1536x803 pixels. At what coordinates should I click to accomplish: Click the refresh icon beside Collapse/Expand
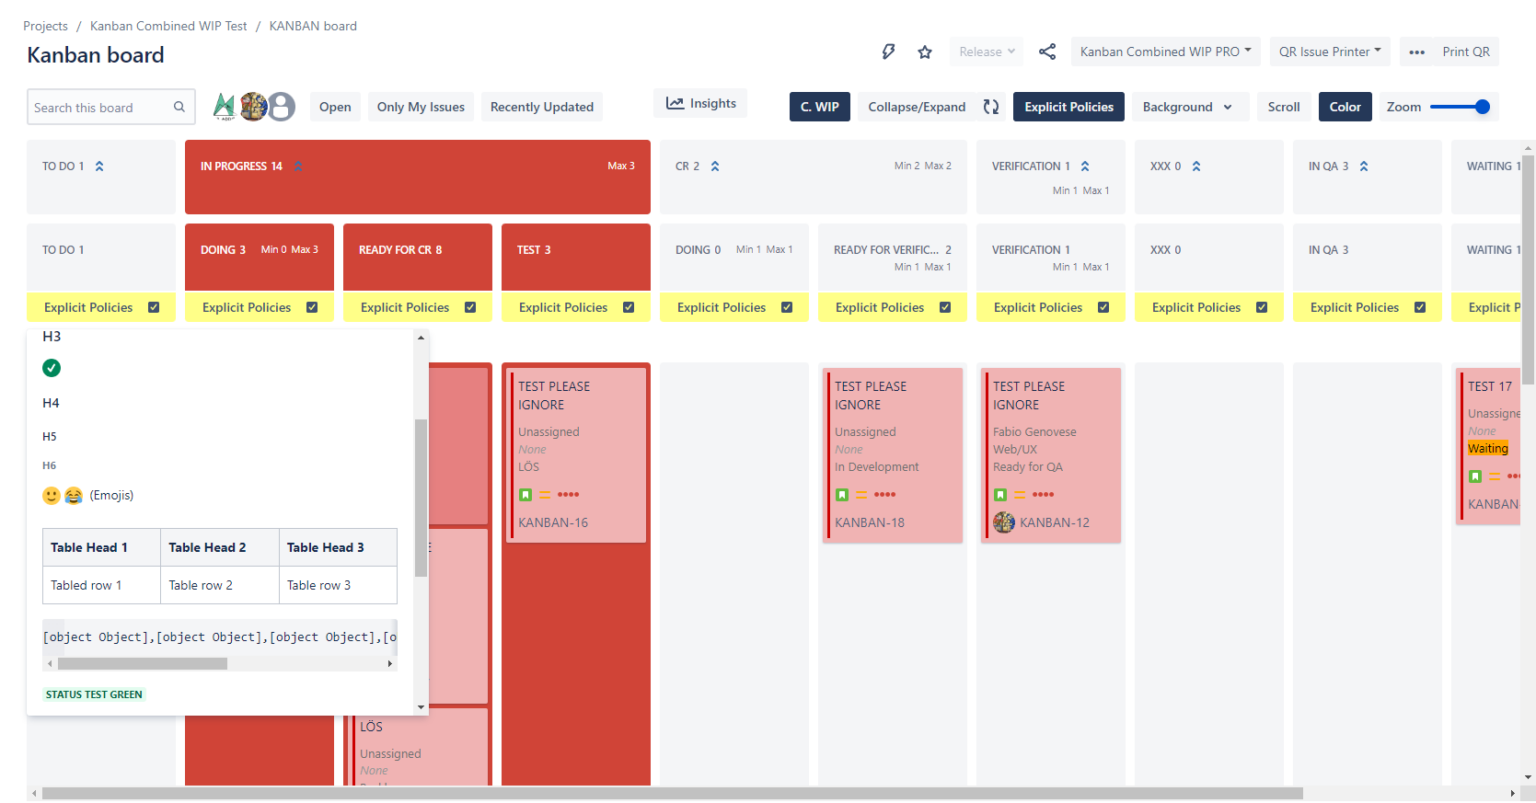tap(989, 105)
